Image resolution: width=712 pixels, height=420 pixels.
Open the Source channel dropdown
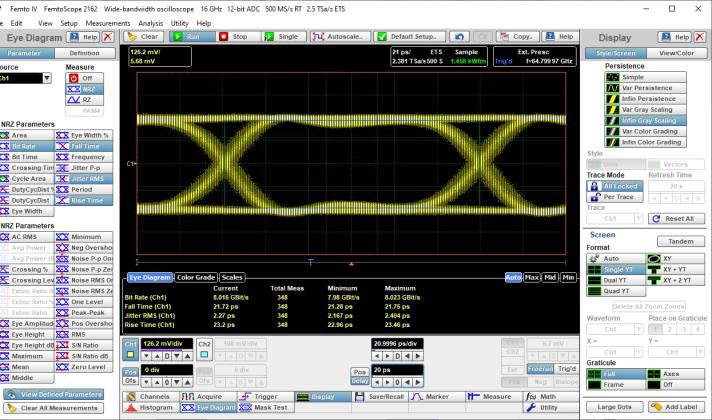pyautogui.click(x=46, y=78)
